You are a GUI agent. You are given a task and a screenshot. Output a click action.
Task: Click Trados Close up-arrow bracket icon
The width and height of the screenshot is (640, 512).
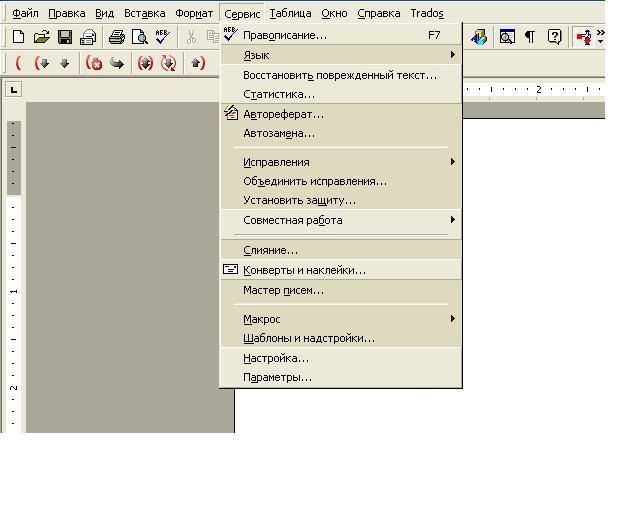pos(198,63)
